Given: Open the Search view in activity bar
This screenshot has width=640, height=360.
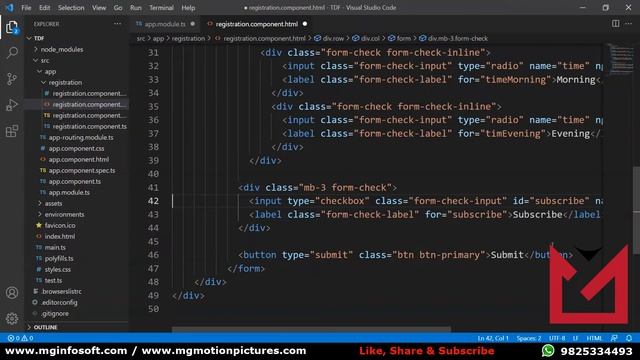Looking at the screenshot, I should pos(12,53).
